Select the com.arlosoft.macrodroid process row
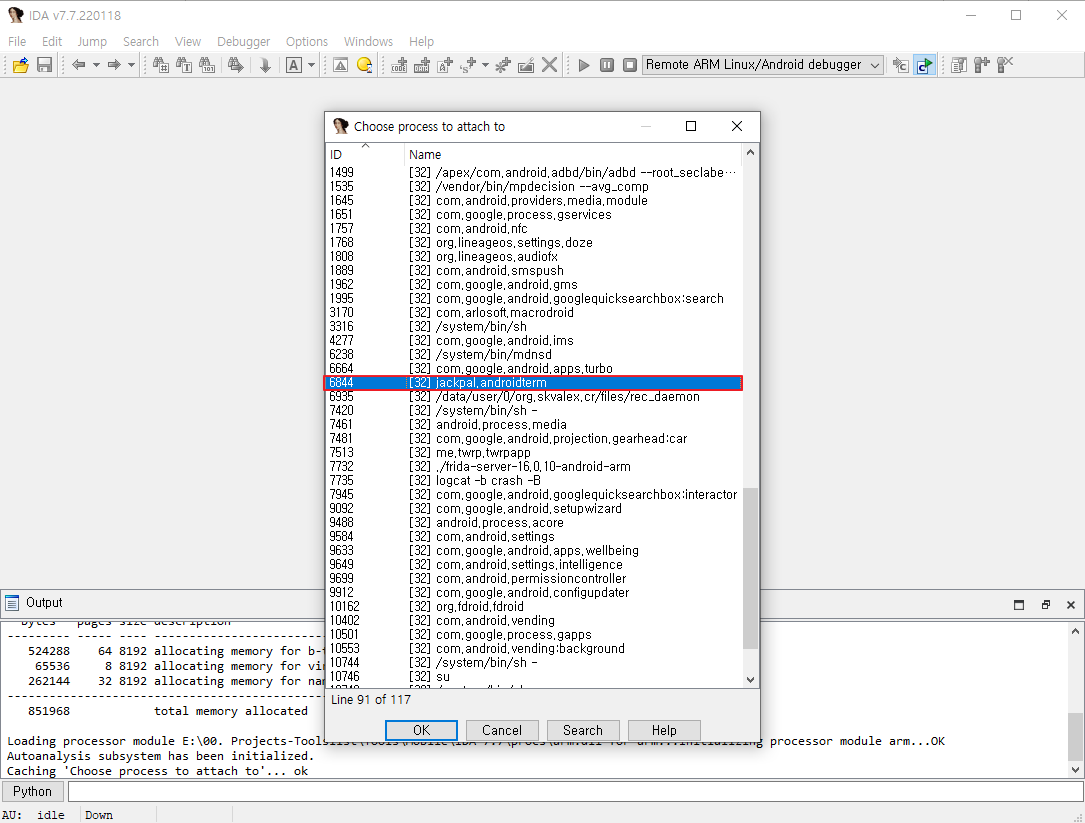The image size is (1085, 823). point(534,312)
